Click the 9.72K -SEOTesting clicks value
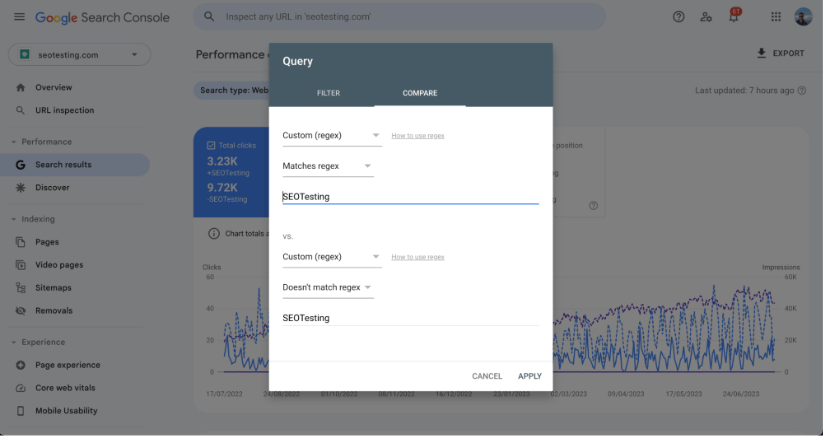The height and width of the screenshot is (436, 823). coord(222,187)
